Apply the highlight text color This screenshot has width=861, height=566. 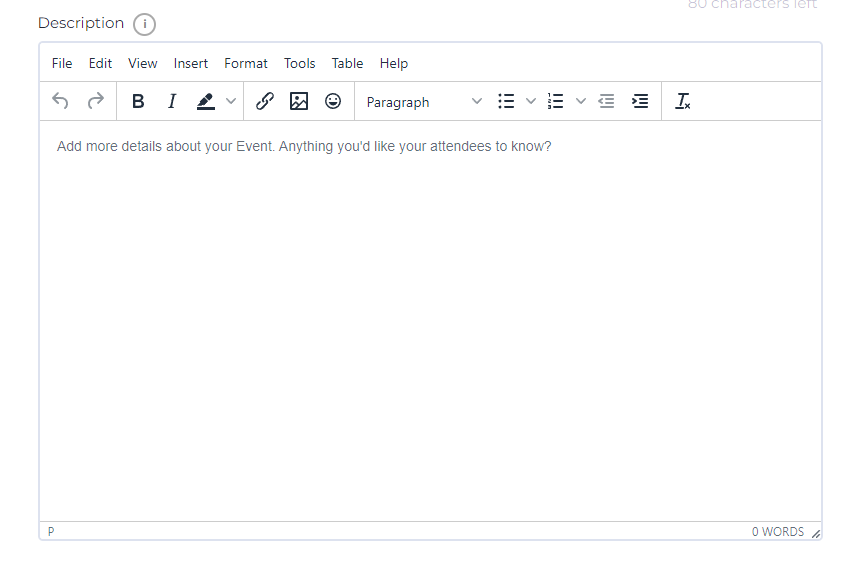pos(206,101)
